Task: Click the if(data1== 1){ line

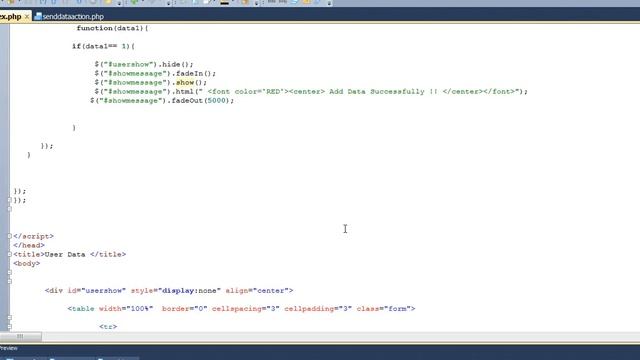Action: [103, 46]
